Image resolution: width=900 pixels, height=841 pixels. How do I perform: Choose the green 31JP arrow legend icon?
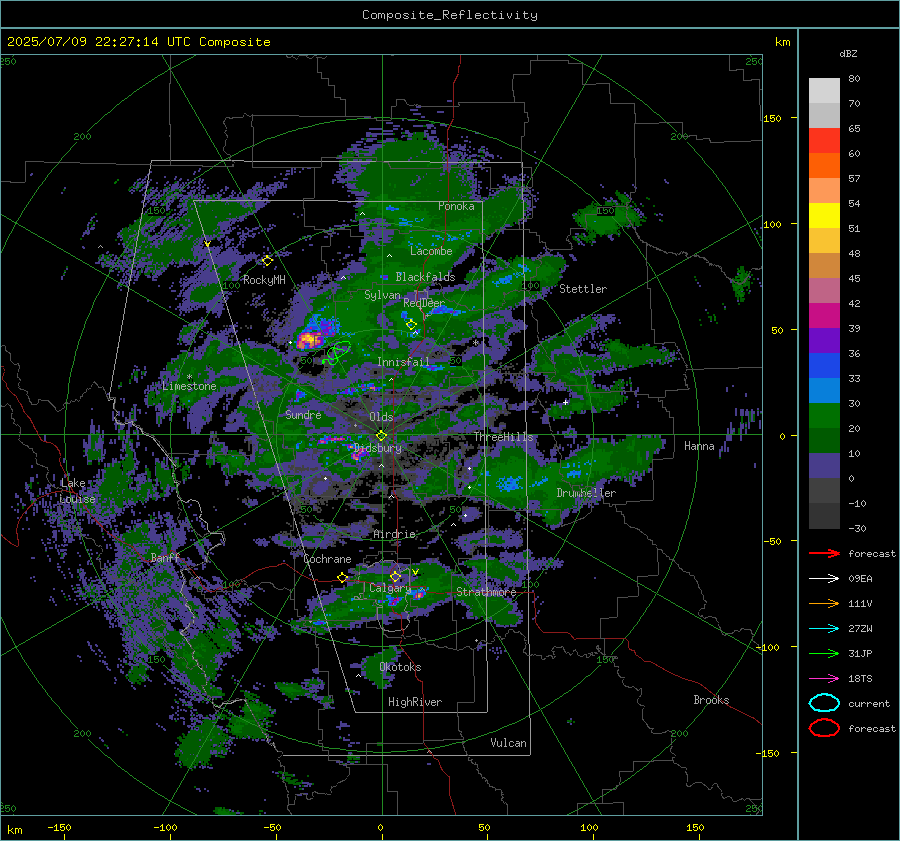824,653
